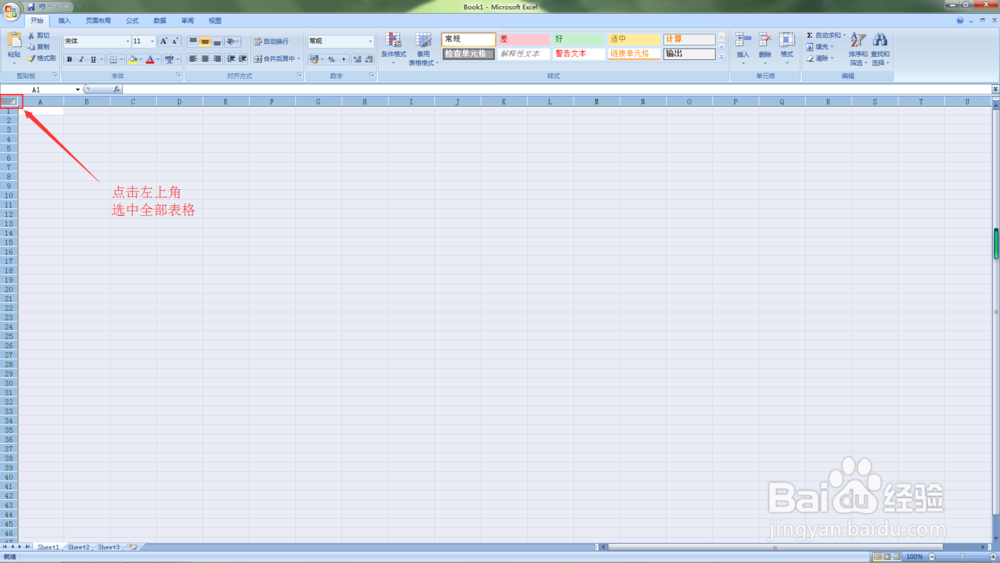Image resolution: width=1000 pixels, height=563 pixels.
Task: Open 查找和选择 find and select
Action: [x=880, y=48]
